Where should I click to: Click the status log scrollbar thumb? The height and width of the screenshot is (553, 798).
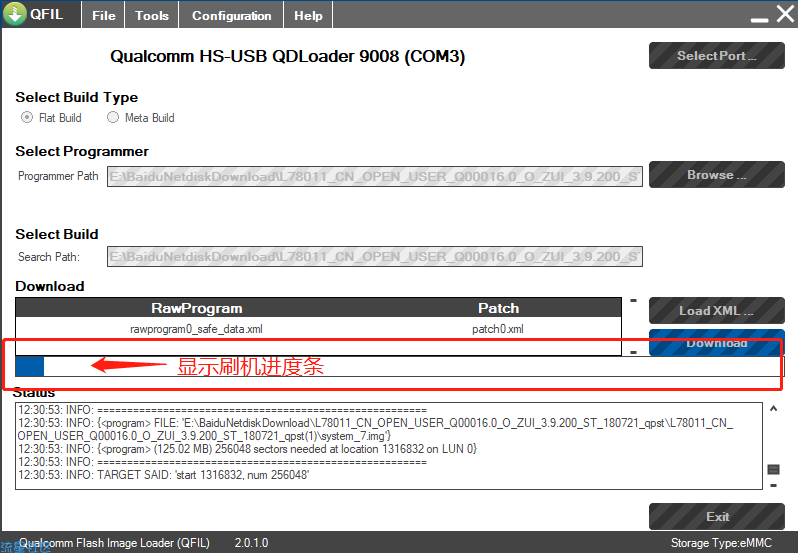(x=774, y=469)
